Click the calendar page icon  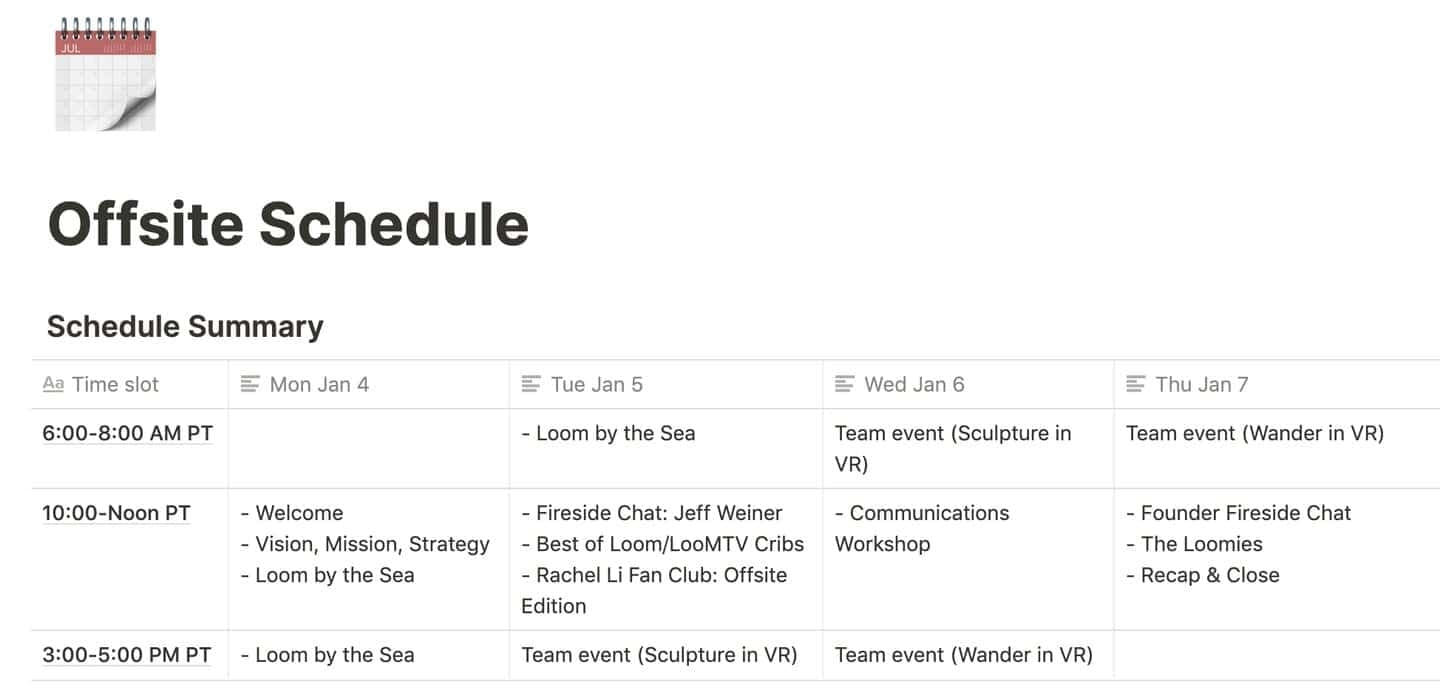pos(105,75)
